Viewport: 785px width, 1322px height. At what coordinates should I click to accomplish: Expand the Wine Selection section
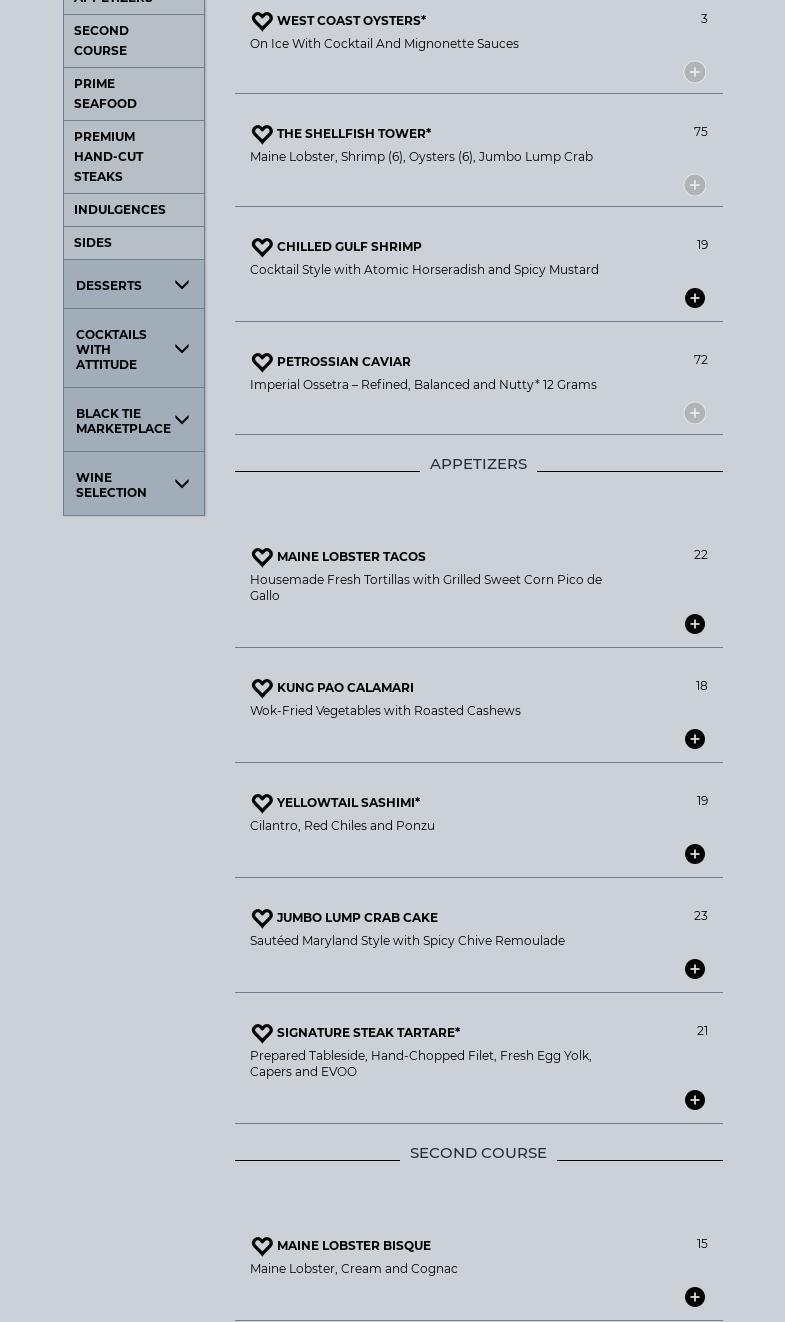click(x=181, y=484)
